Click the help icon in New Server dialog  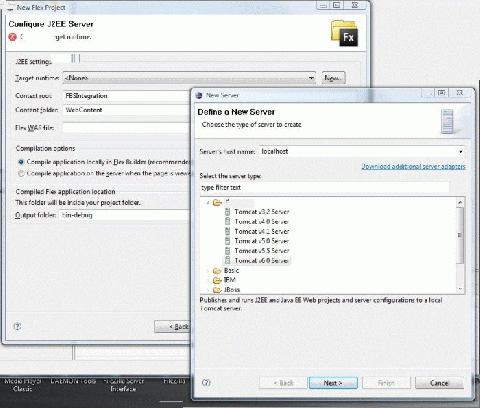[x=206, y=383]
